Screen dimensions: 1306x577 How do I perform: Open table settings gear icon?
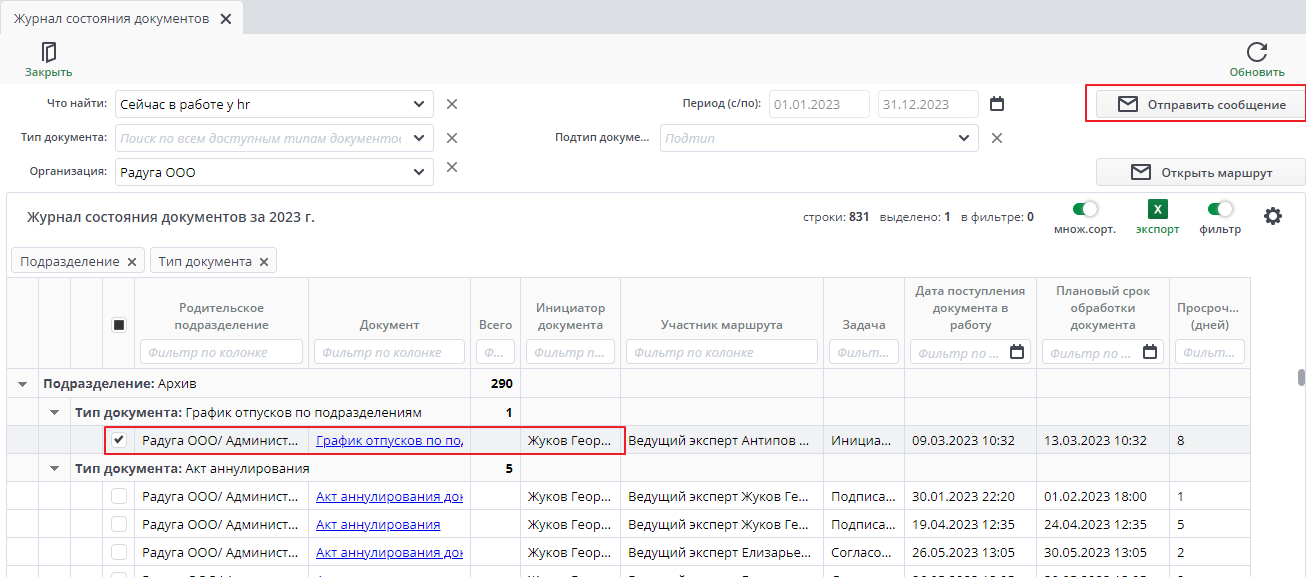pos(1272,216)
